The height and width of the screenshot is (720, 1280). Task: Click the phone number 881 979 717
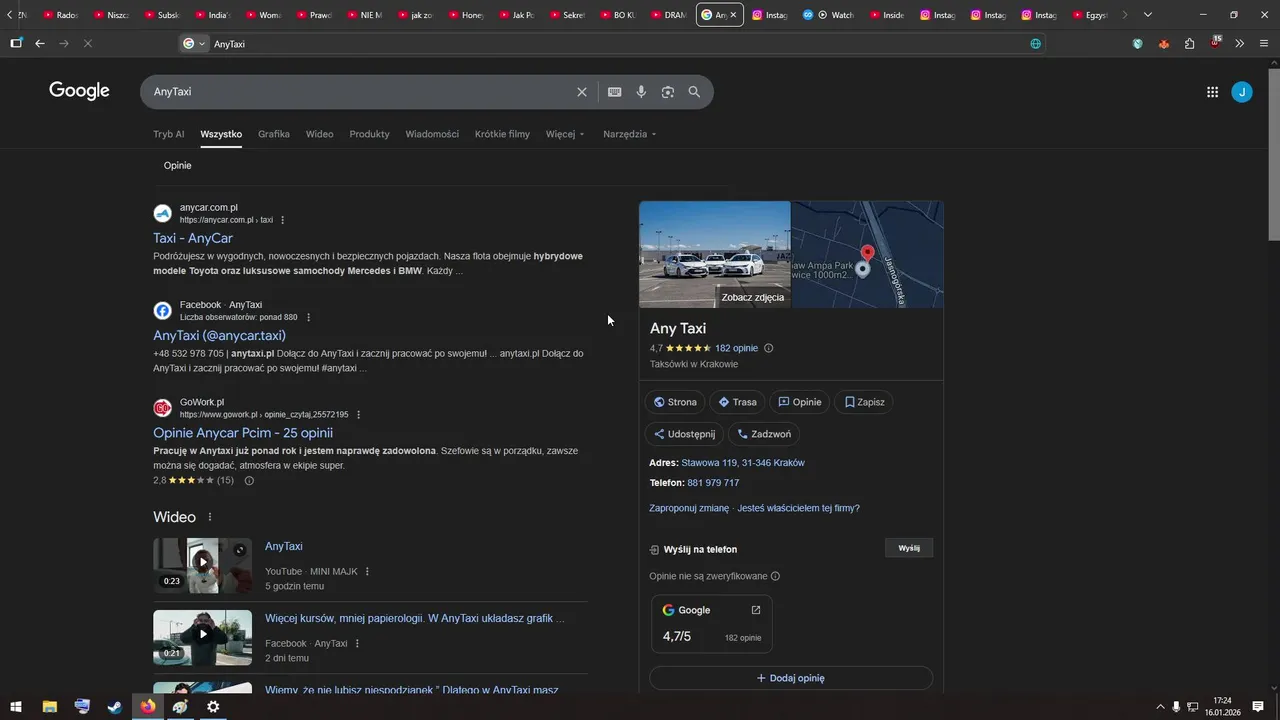click(x=713, y=483)
